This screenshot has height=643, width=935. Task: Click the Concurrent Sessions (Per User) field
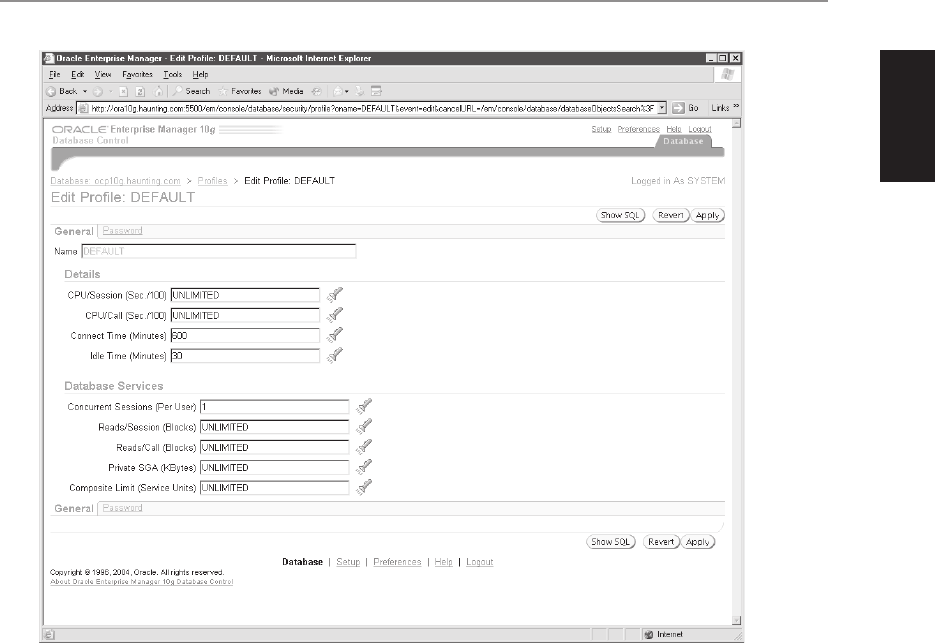click(x=274, y=407)
